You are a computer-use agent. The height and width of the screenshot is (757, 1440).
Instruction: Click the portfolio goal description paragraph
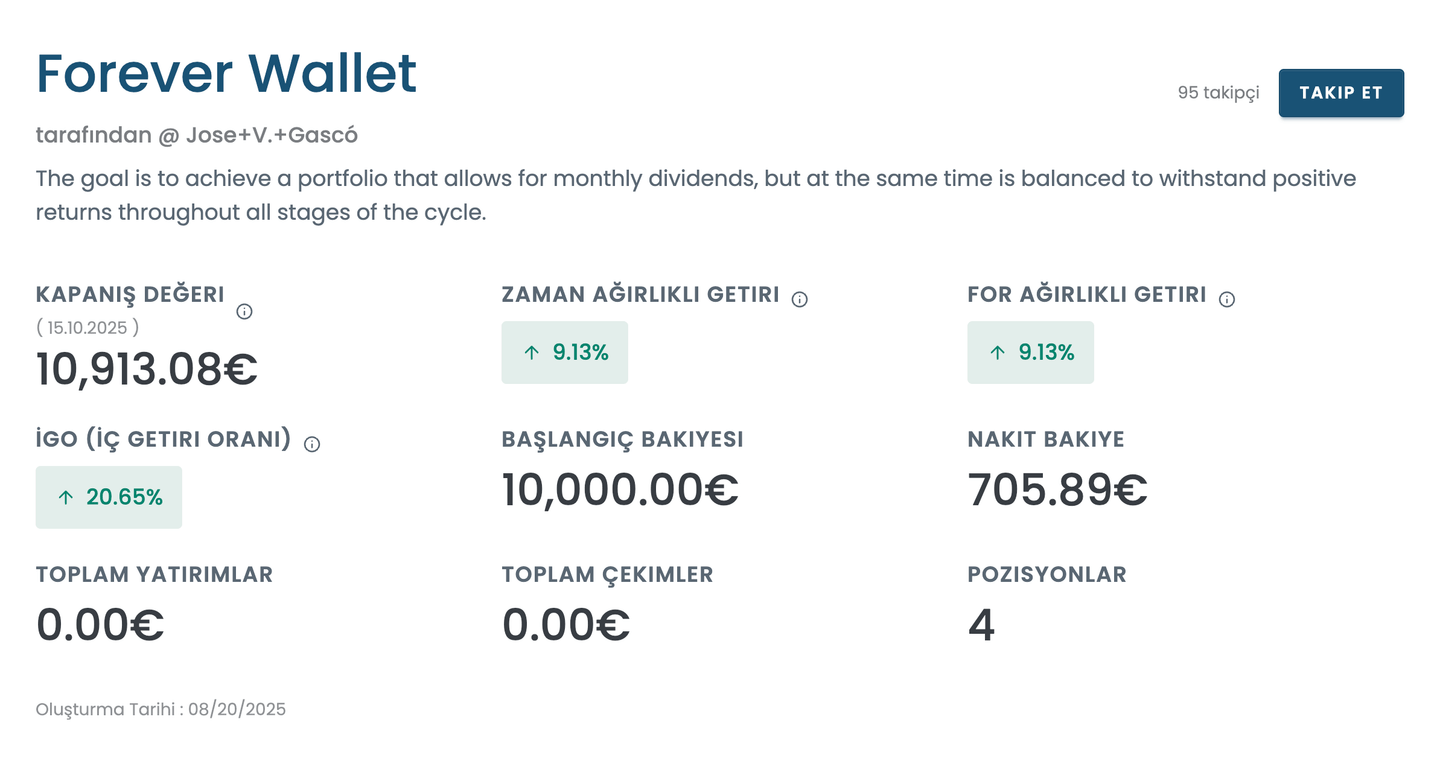coord(695,195)
